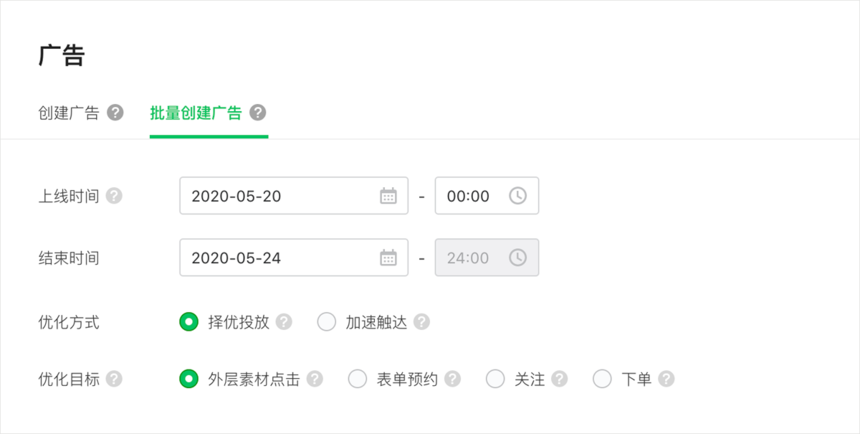Switch to the 创建广告 tab
The height and width of the screenshot is (434, 860).
(x=69, y=113)
